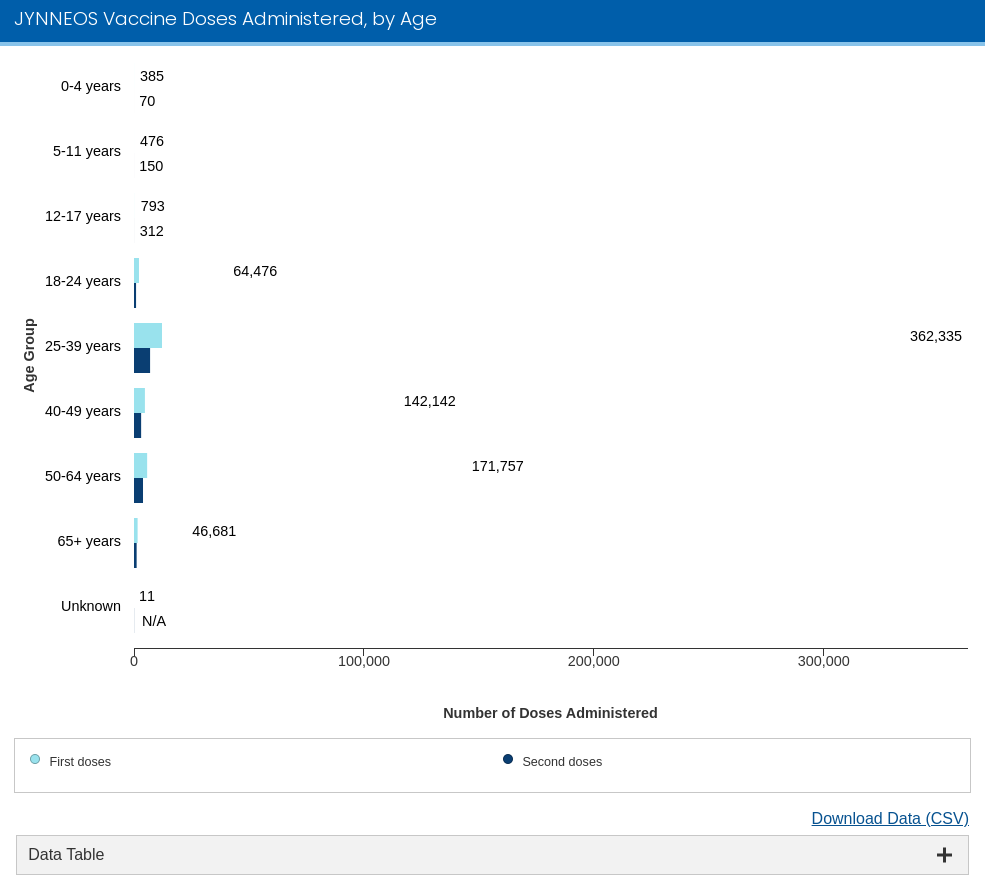Click the 50-64 years second doses bar
Screen dimensions: 985x883
(139, 491)
